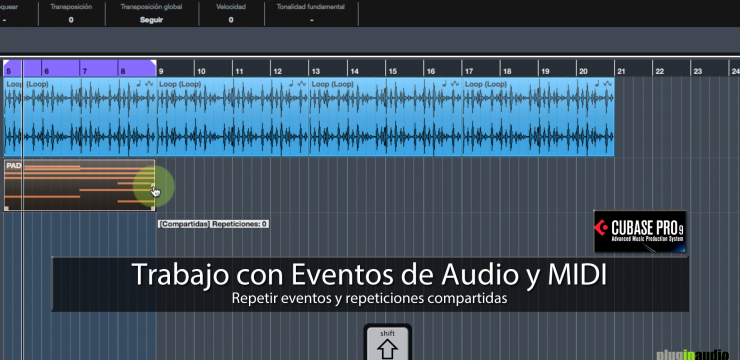740x360 pixels.
Task: Click musical mode note icon on Loop event at bar 13
Action: tap(445, 83)
